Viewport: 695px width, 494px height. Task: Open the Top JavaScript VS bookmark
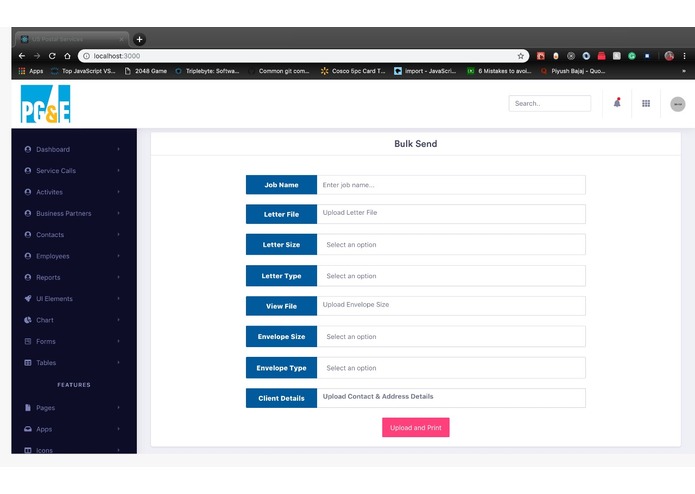83,71
